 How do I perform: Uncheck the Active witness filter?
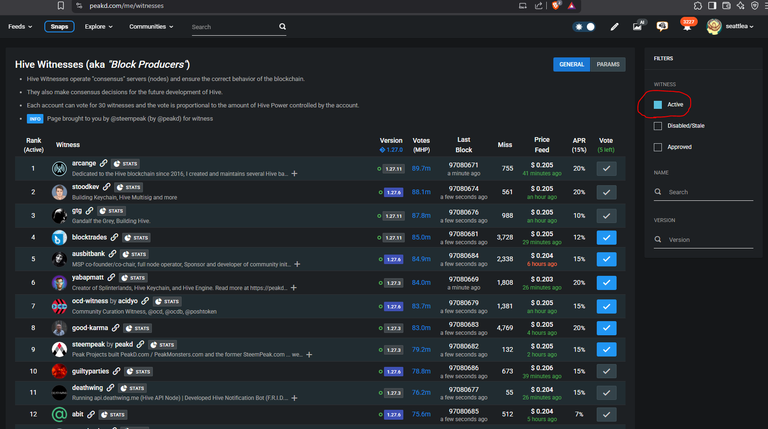pos(658,105)
